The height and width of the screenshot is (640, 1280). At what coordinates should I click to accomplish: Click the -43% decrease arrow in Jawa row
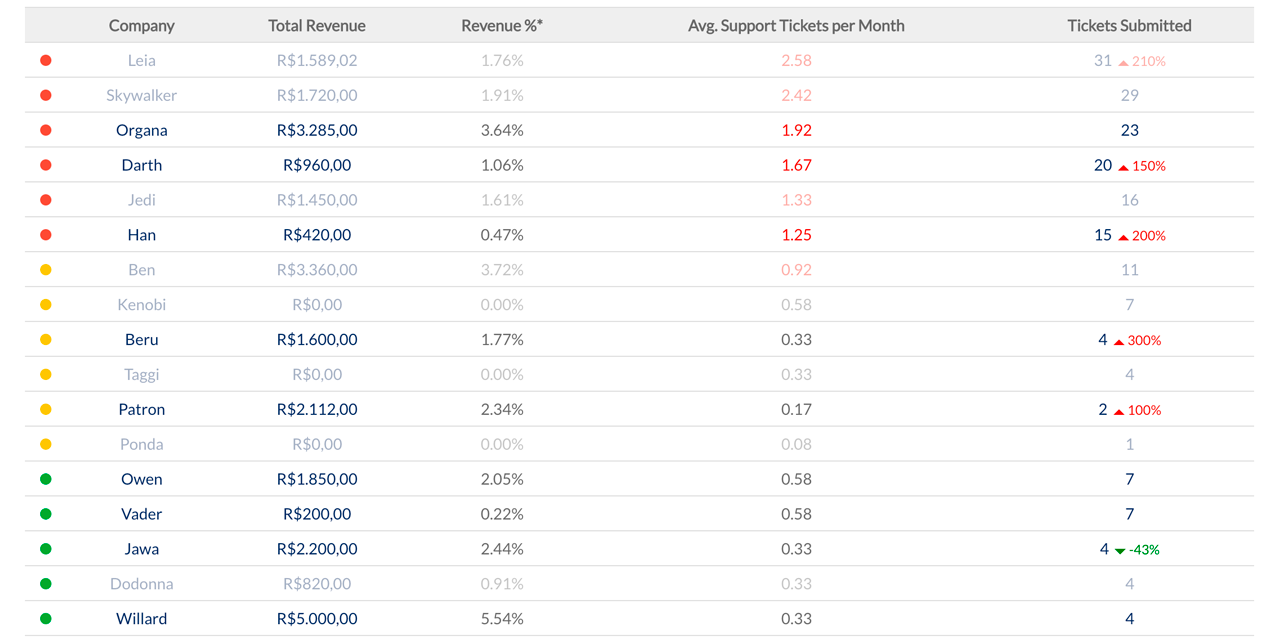coord(1120,551)
